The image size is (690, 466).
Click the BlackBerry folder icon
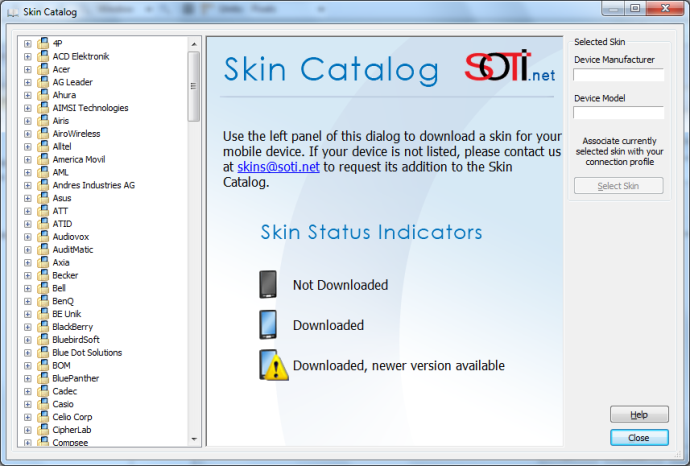(x=43, y=327)
